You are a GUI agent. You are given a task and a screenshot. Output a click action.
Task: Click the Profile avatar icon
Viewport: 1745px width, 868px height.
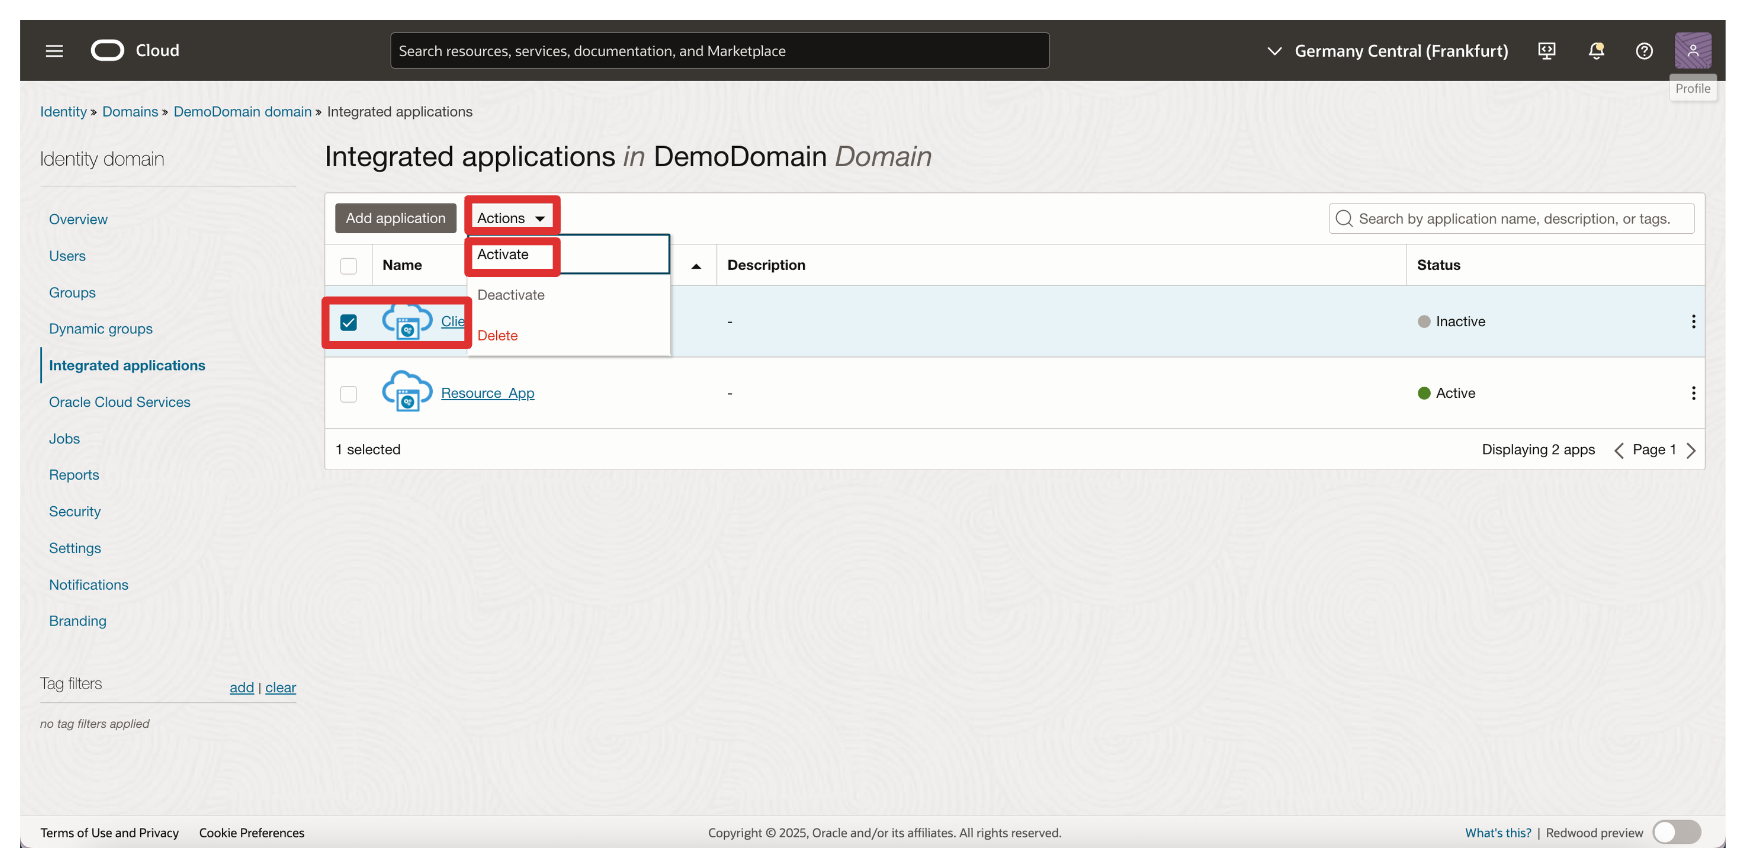1692,51
